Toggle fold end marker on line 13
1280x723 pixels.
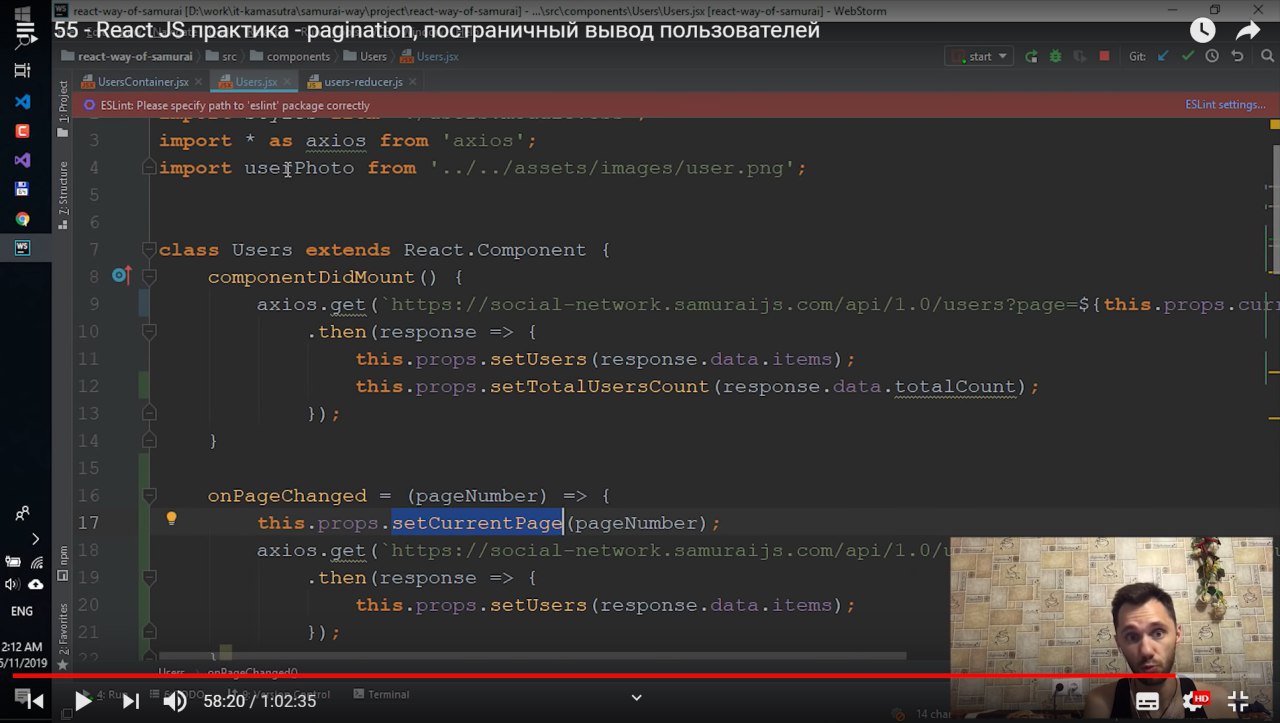click(x=149, y=413)
